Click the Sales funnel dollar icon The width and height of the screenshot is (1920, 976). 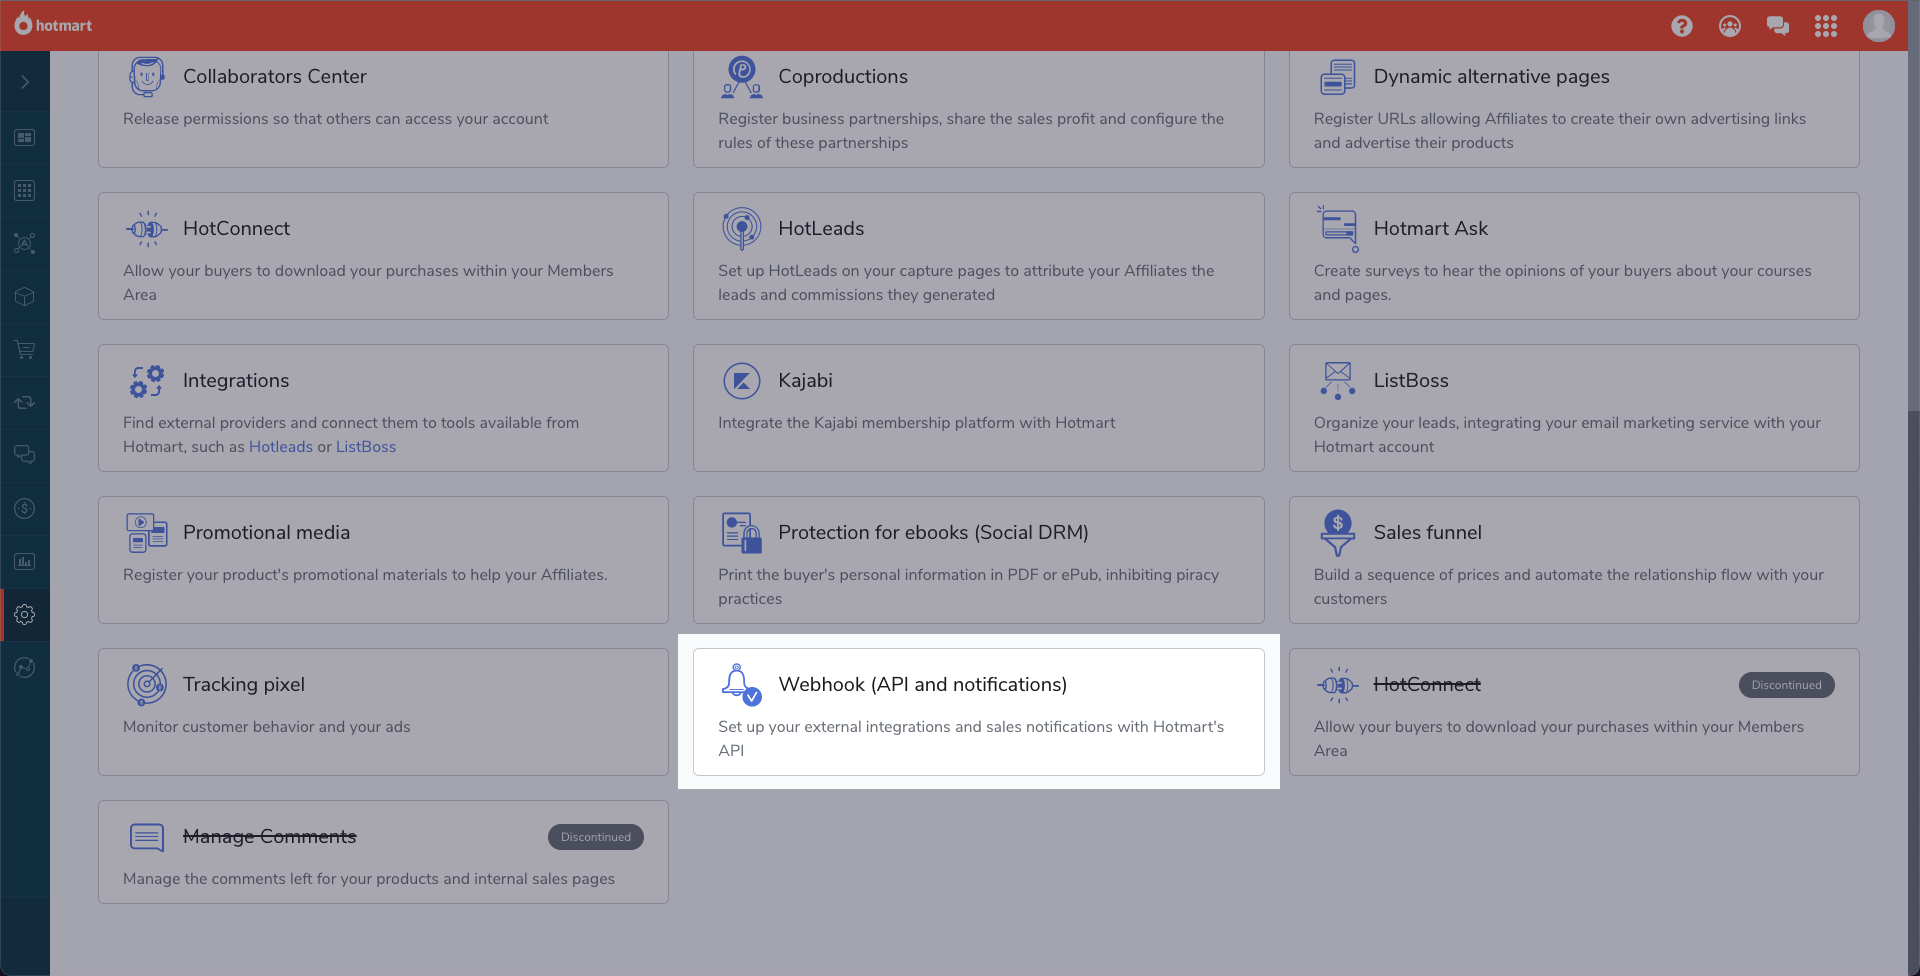(x=1338, y=533)
